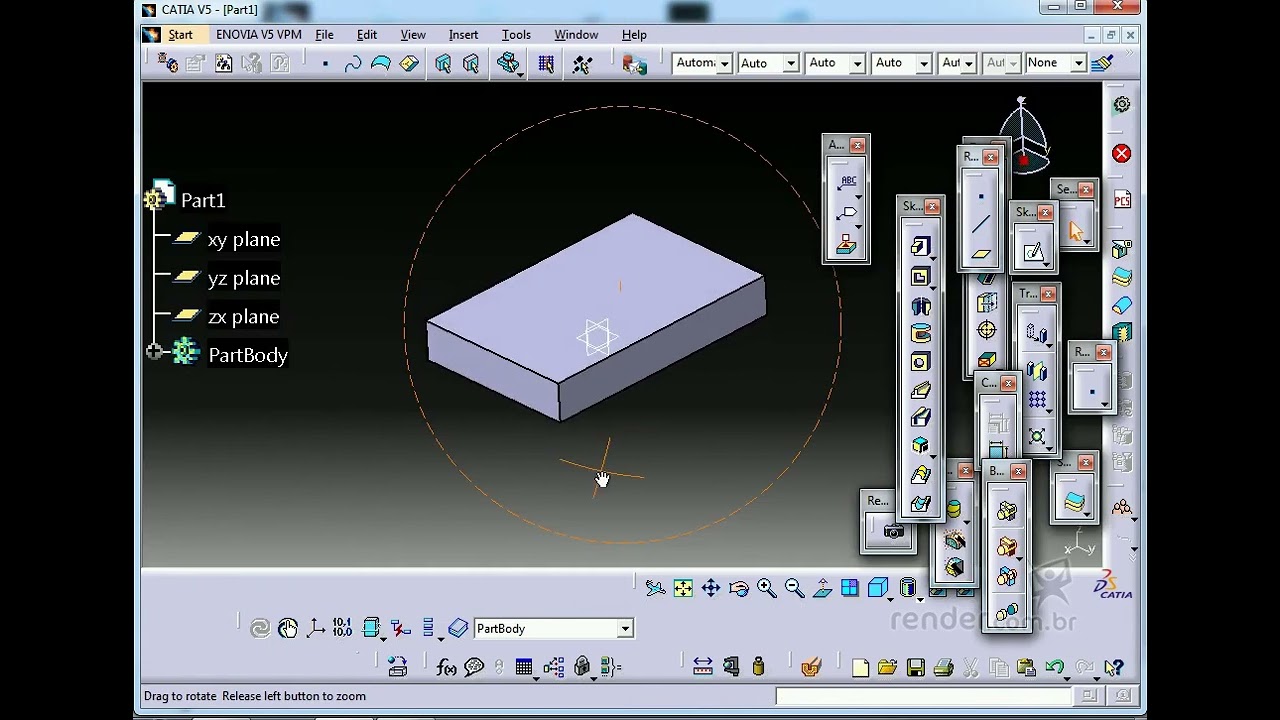Click the Painter brush icon at toolbar end
Screen dimensions: 1280x720
point(1102,63)
